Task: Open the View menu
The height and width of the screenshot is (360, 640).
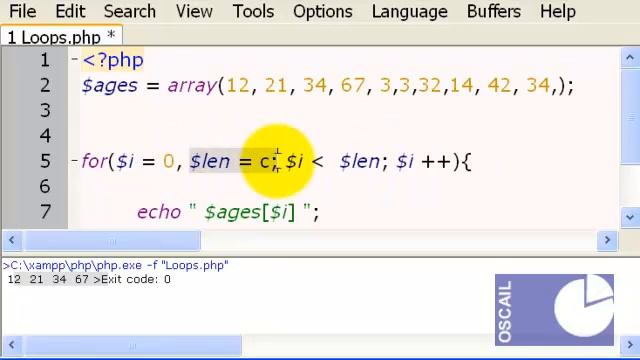Action: [194, 11]
